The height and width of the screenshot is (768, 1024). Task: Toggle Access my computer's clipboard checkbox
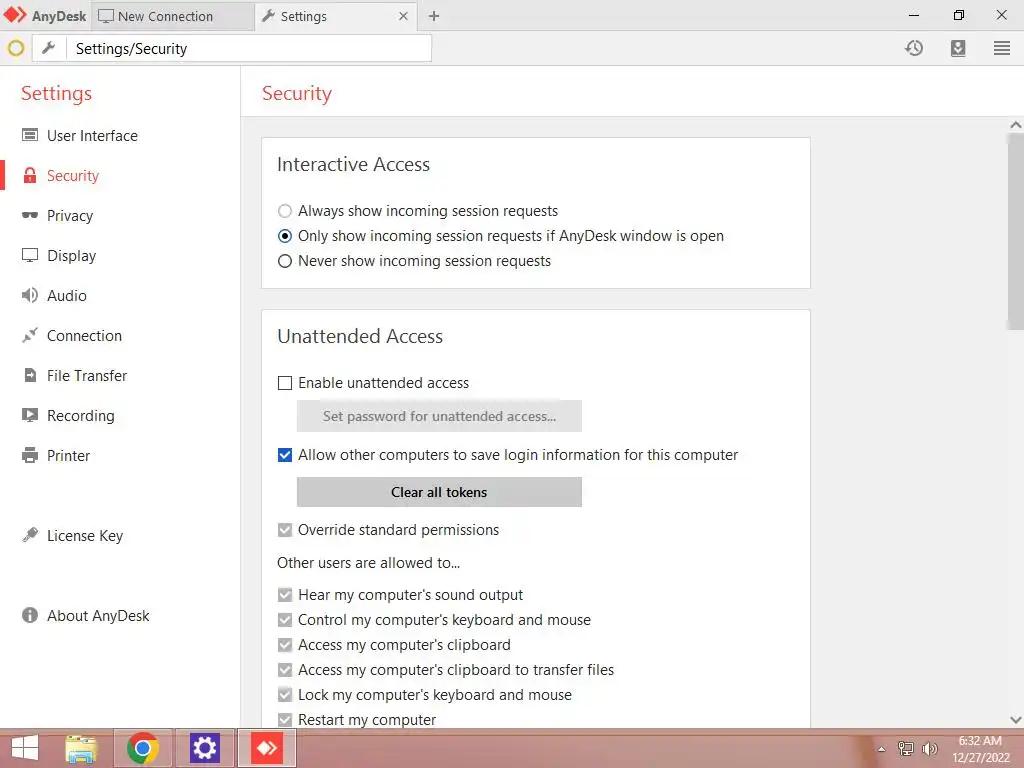coord(285,645)
